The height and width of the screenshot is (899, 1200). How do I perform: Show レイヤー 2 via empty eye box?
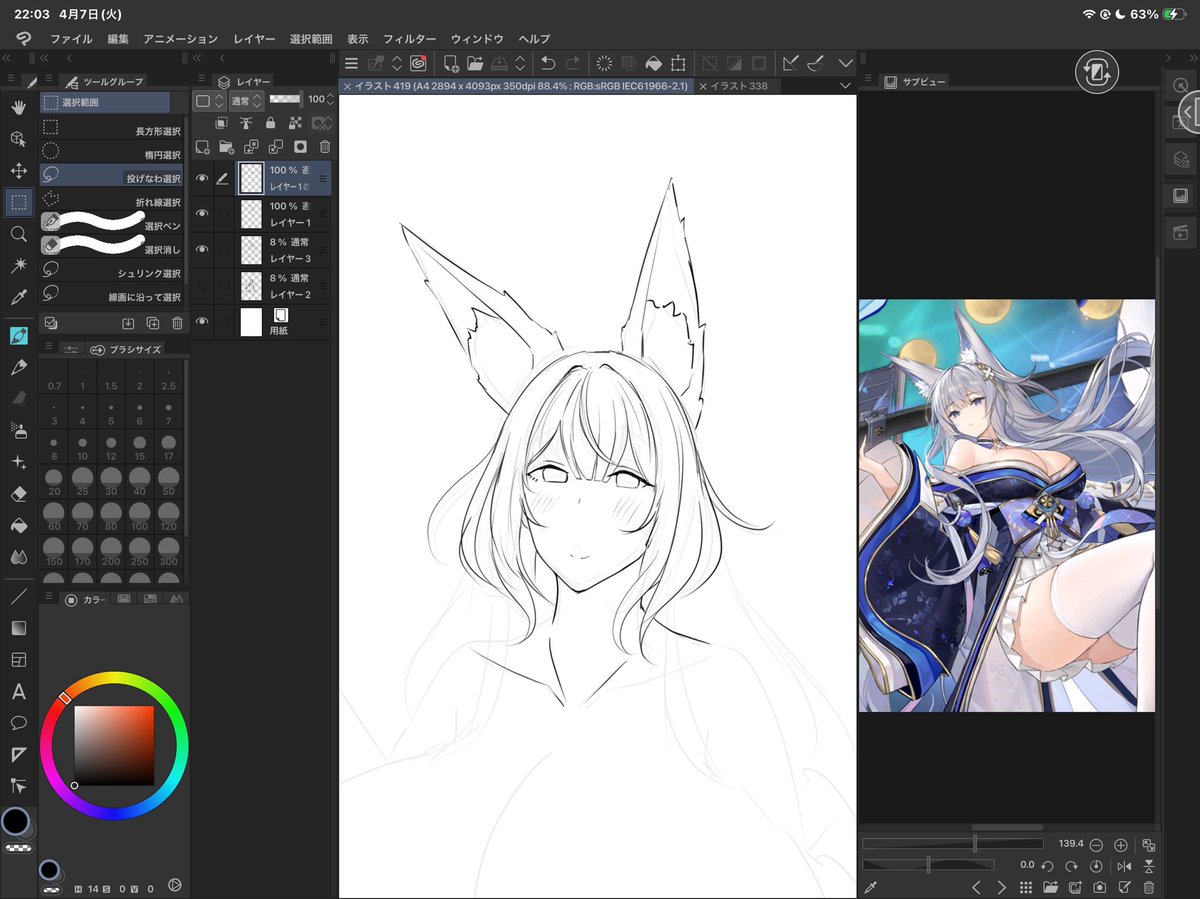[203, 285]
